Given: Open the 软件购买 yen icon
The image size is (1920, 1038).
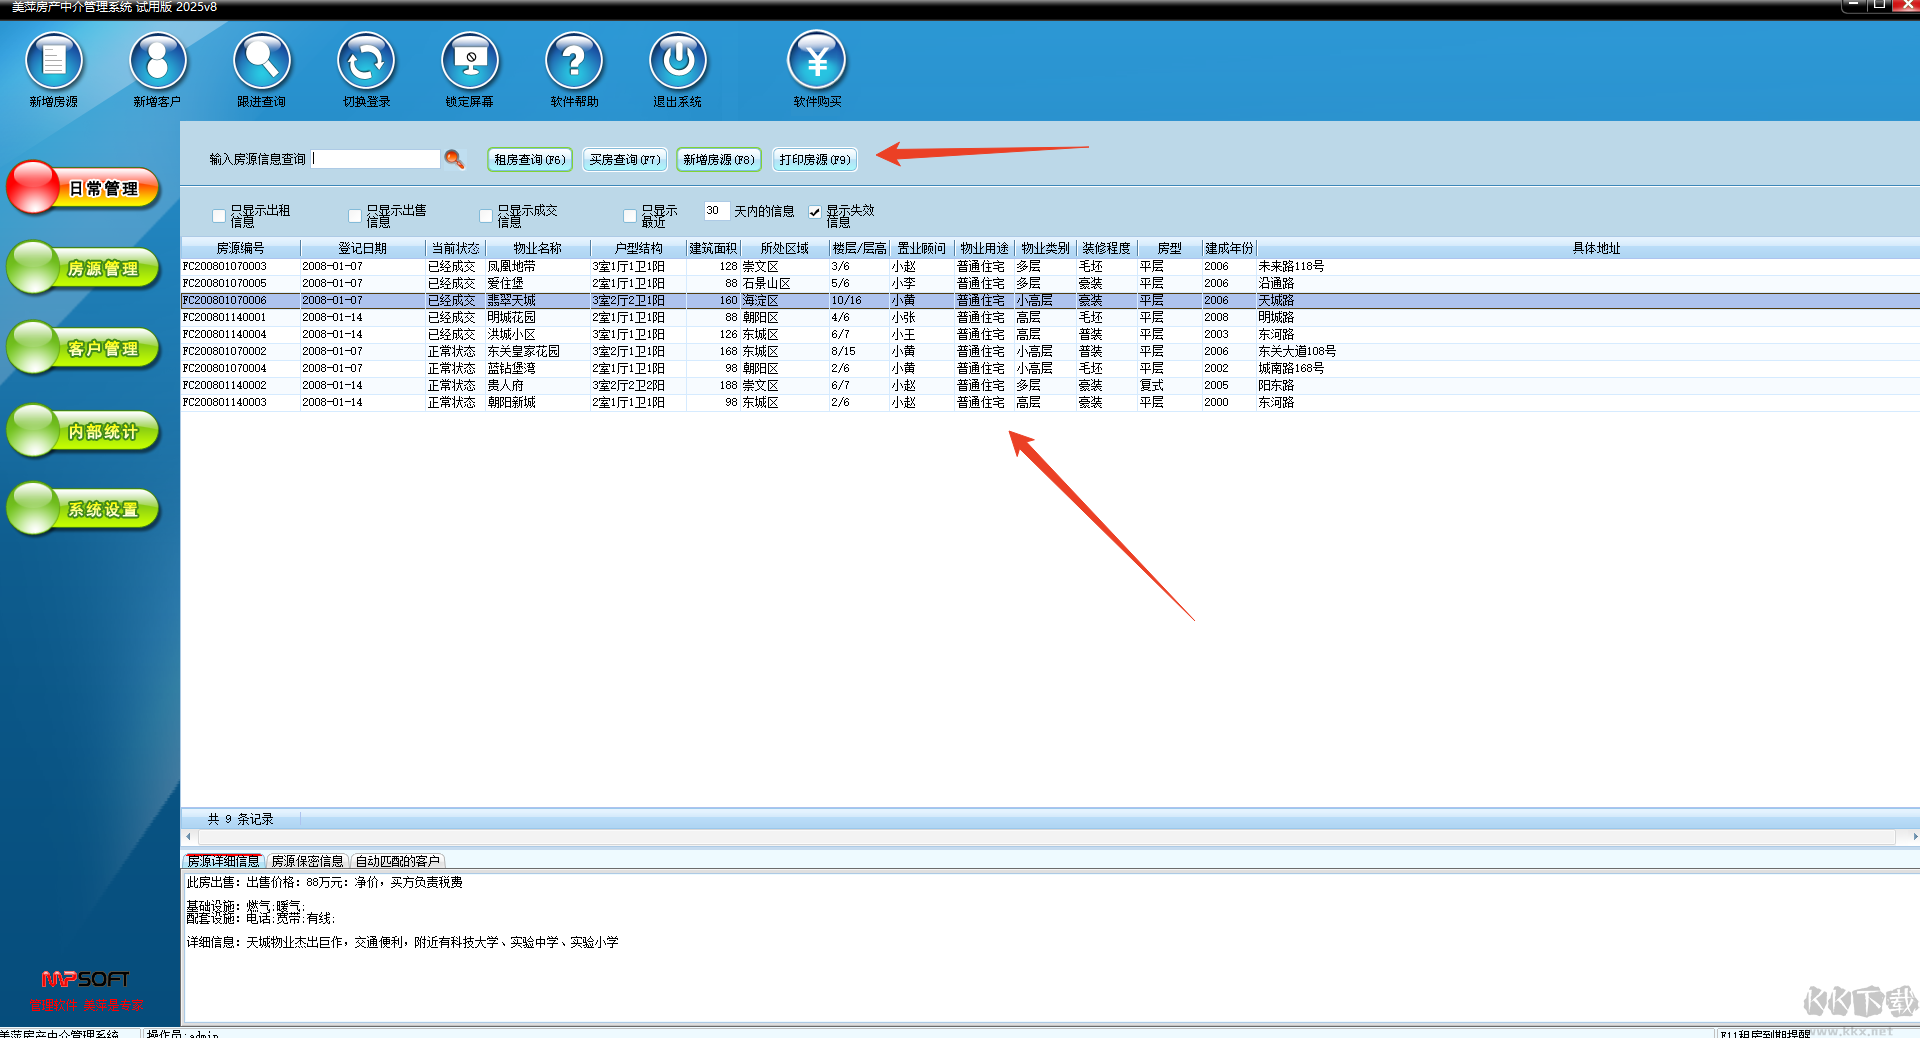Looking at the screenshot, I should (817, 62).
